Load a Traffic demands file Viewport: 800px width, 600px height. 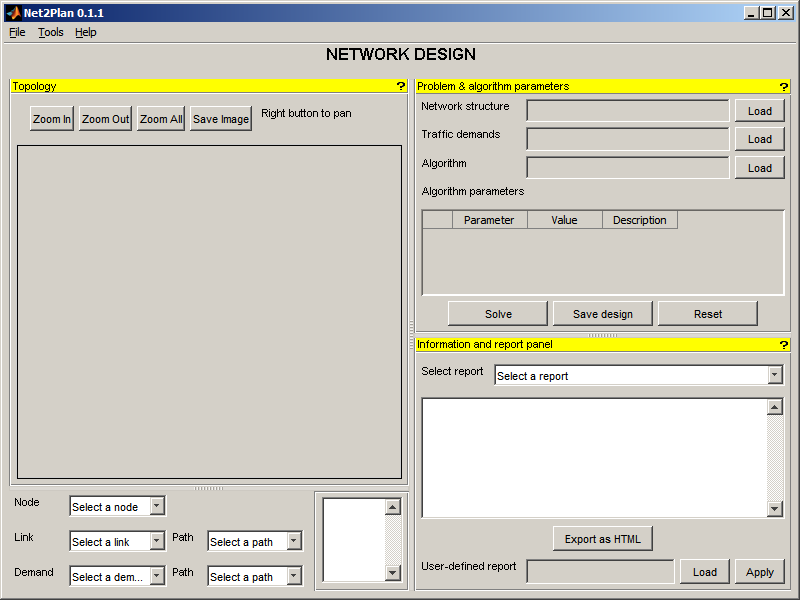coord(759,139)
